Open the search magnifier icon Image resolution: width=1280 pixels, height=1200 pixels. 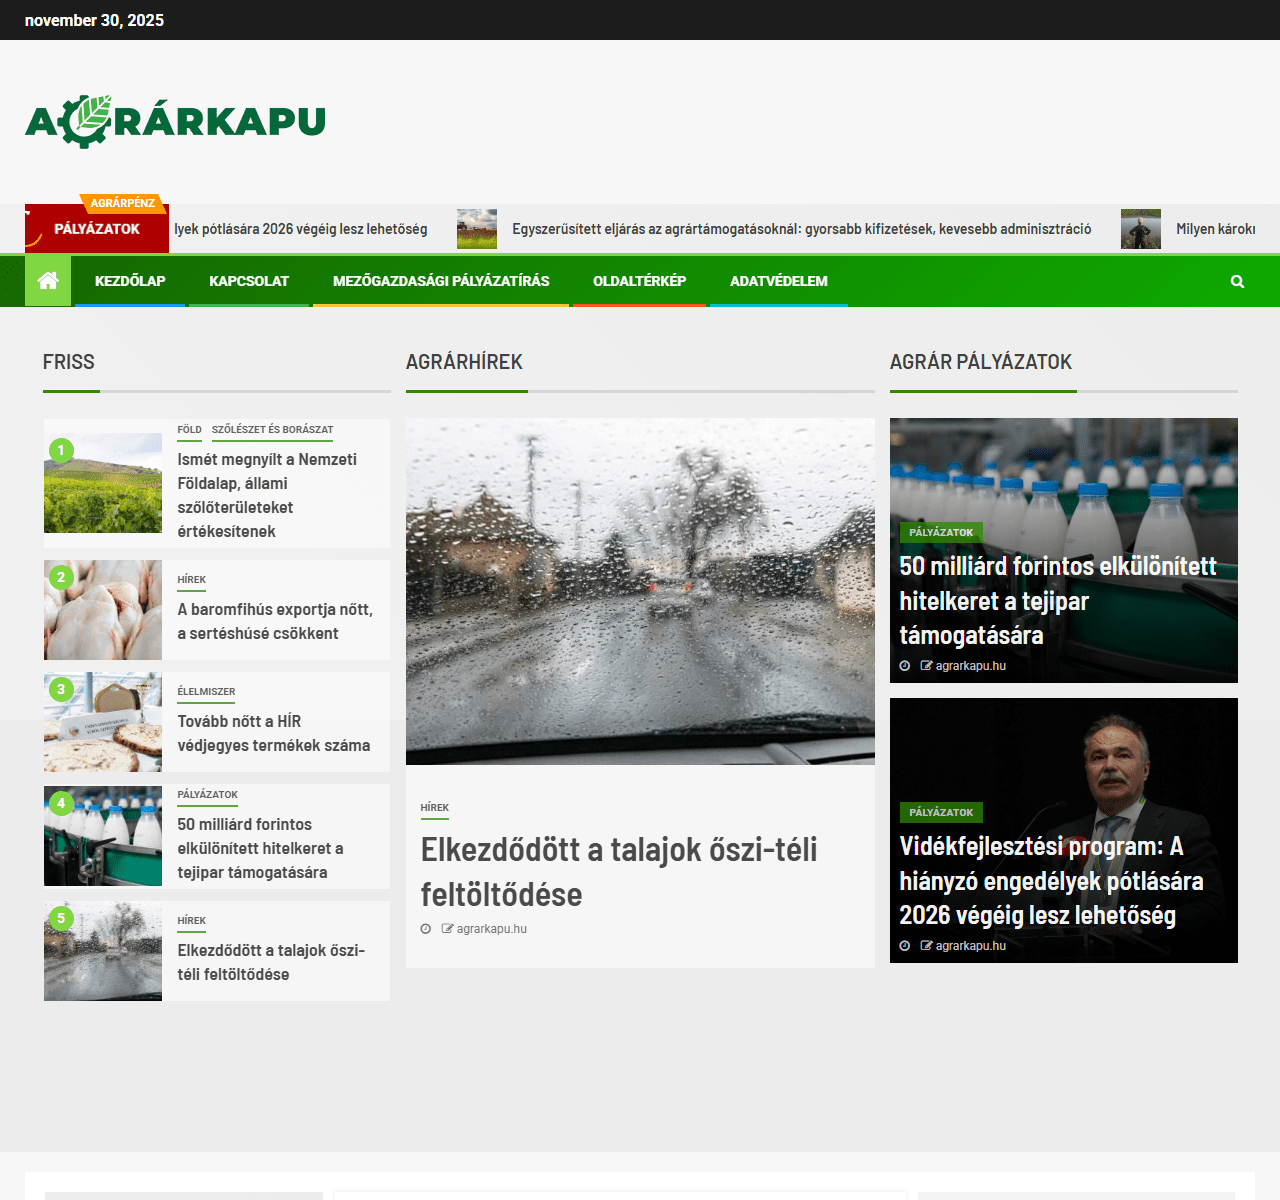point(1237,282)
